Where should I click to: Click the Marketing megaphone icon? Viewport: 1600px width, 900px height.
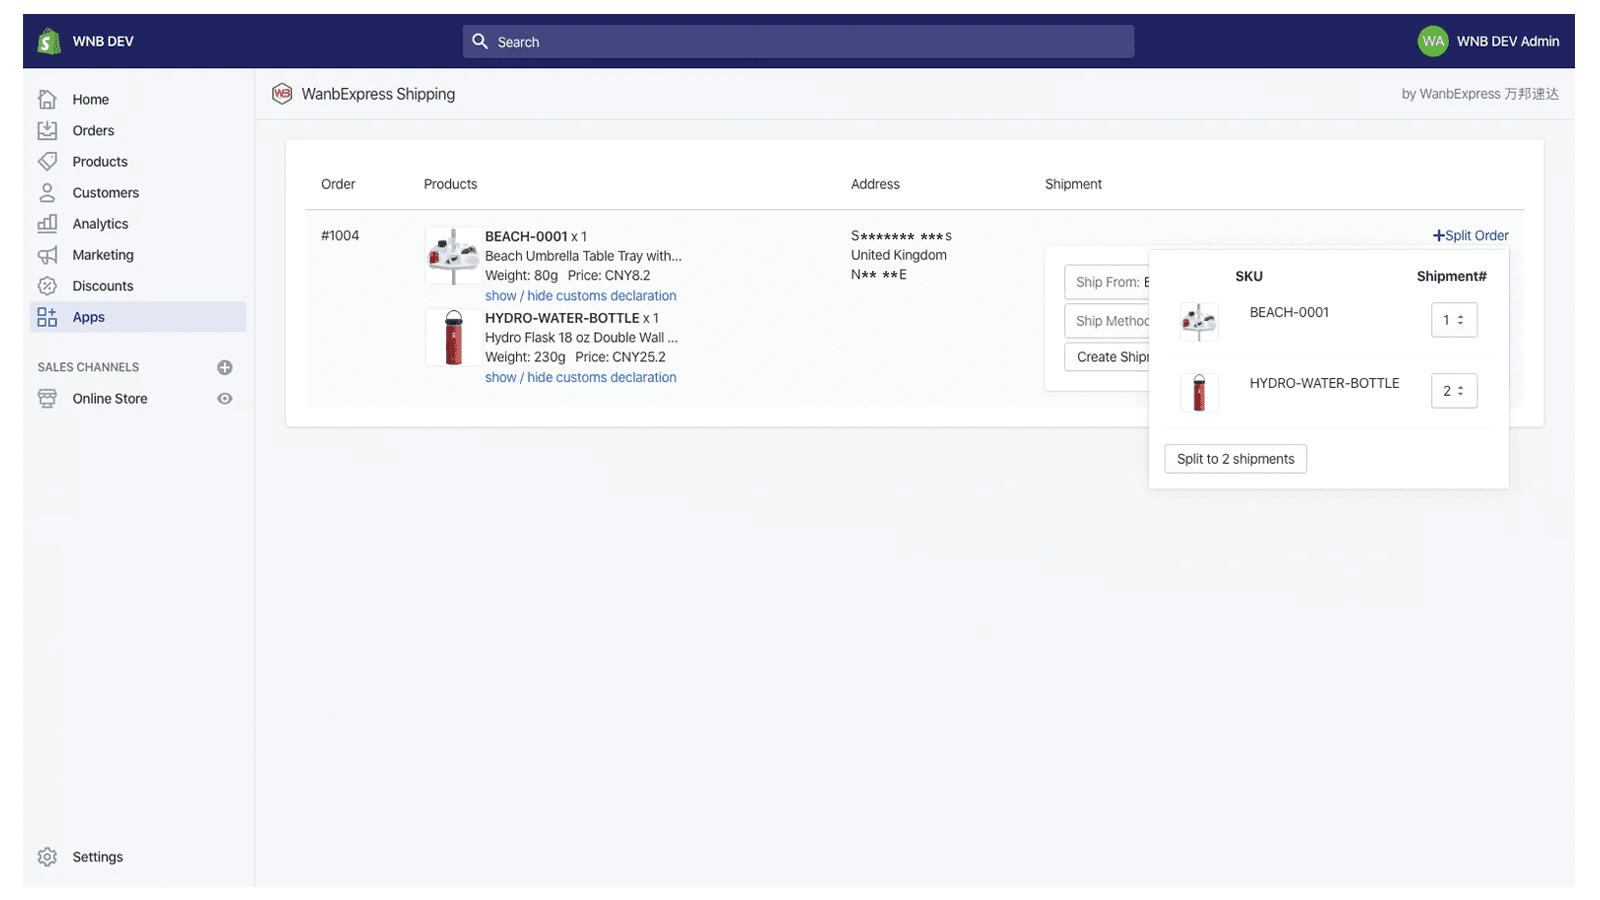pos(47,255)
